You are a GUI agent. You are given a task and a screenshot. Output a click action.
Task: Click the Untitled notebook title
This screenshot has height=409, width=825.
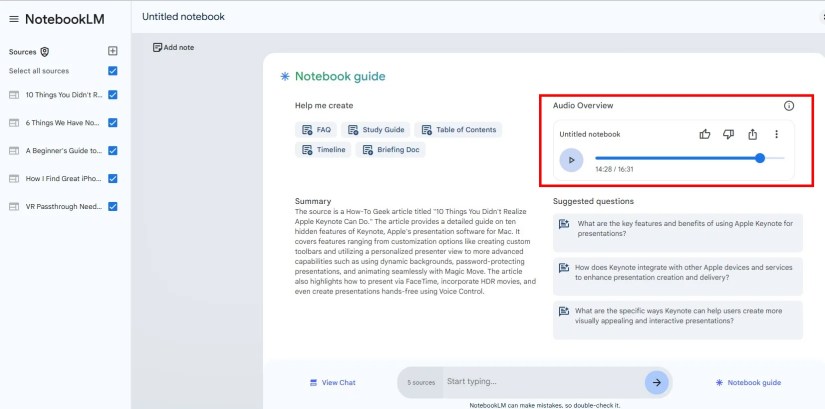coord(183,17)
